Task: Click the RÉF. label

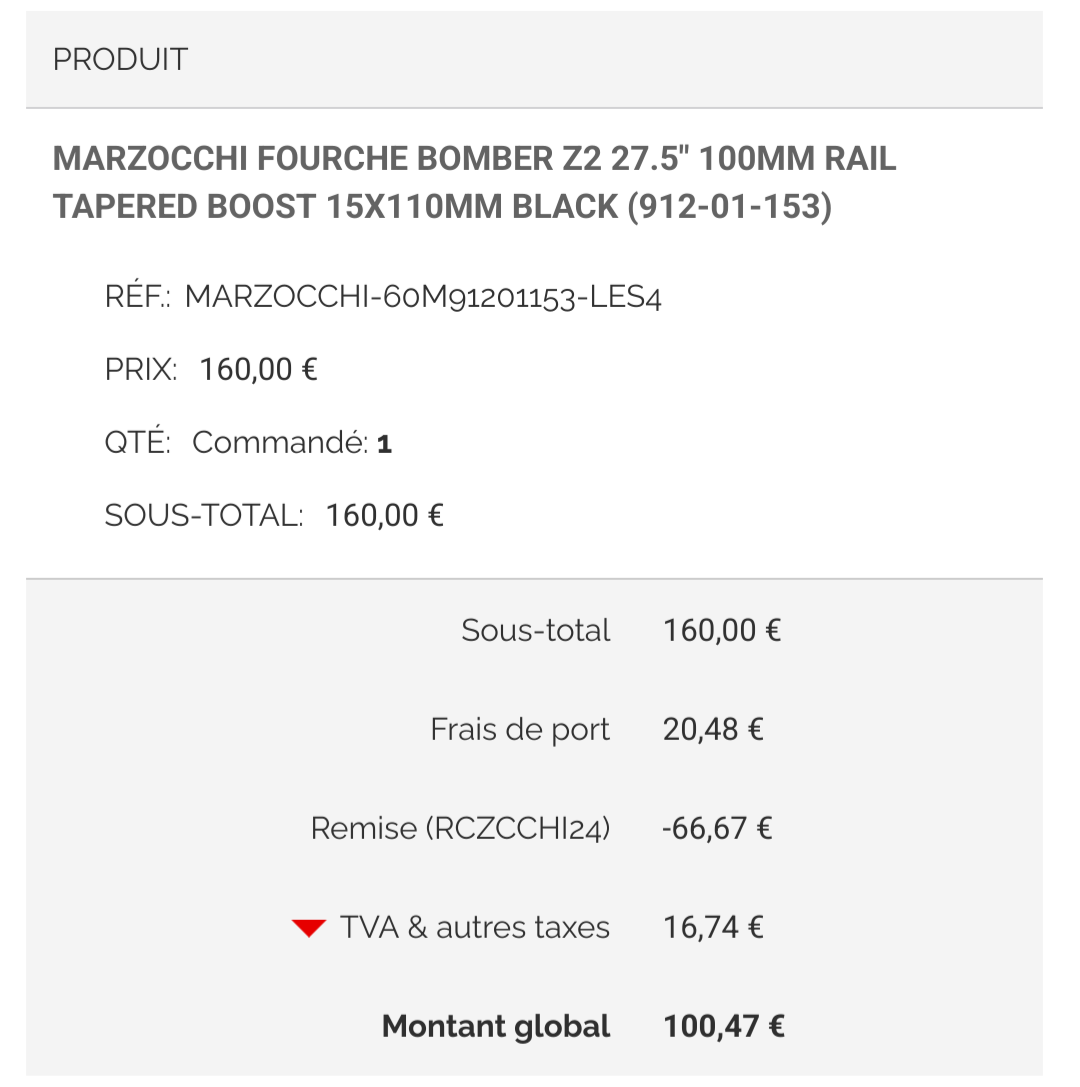Action: 138,297
